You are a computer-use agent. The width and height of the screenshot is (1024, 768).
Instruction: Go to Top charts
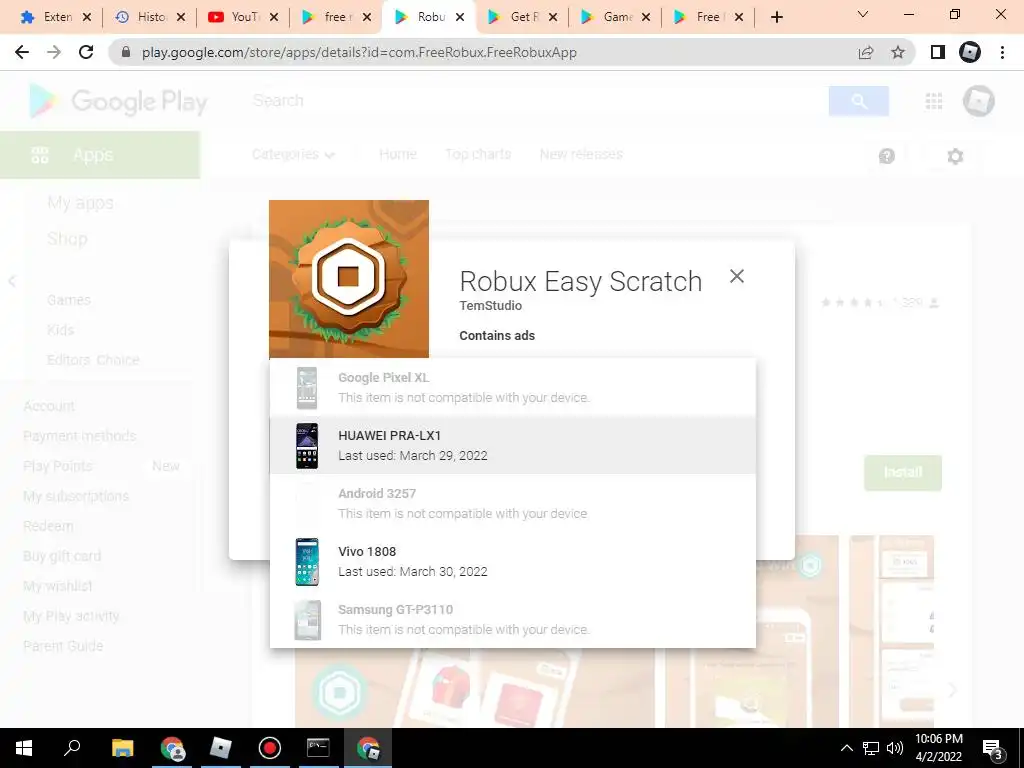[x=478, y=154]
